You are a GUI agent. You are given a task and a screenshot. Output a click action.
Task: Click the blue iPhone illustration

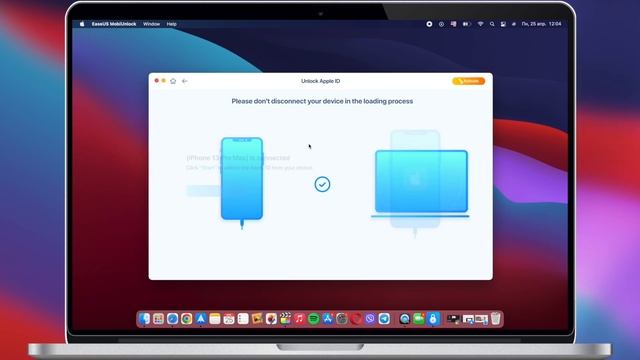242,179
